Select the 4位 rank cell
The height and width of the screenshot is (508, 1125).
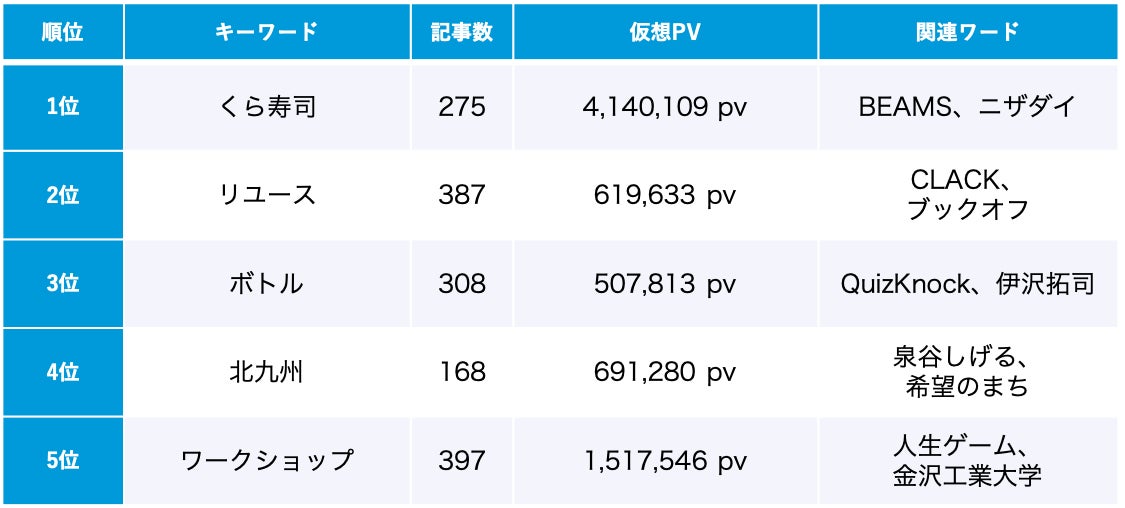click(62, 372)
